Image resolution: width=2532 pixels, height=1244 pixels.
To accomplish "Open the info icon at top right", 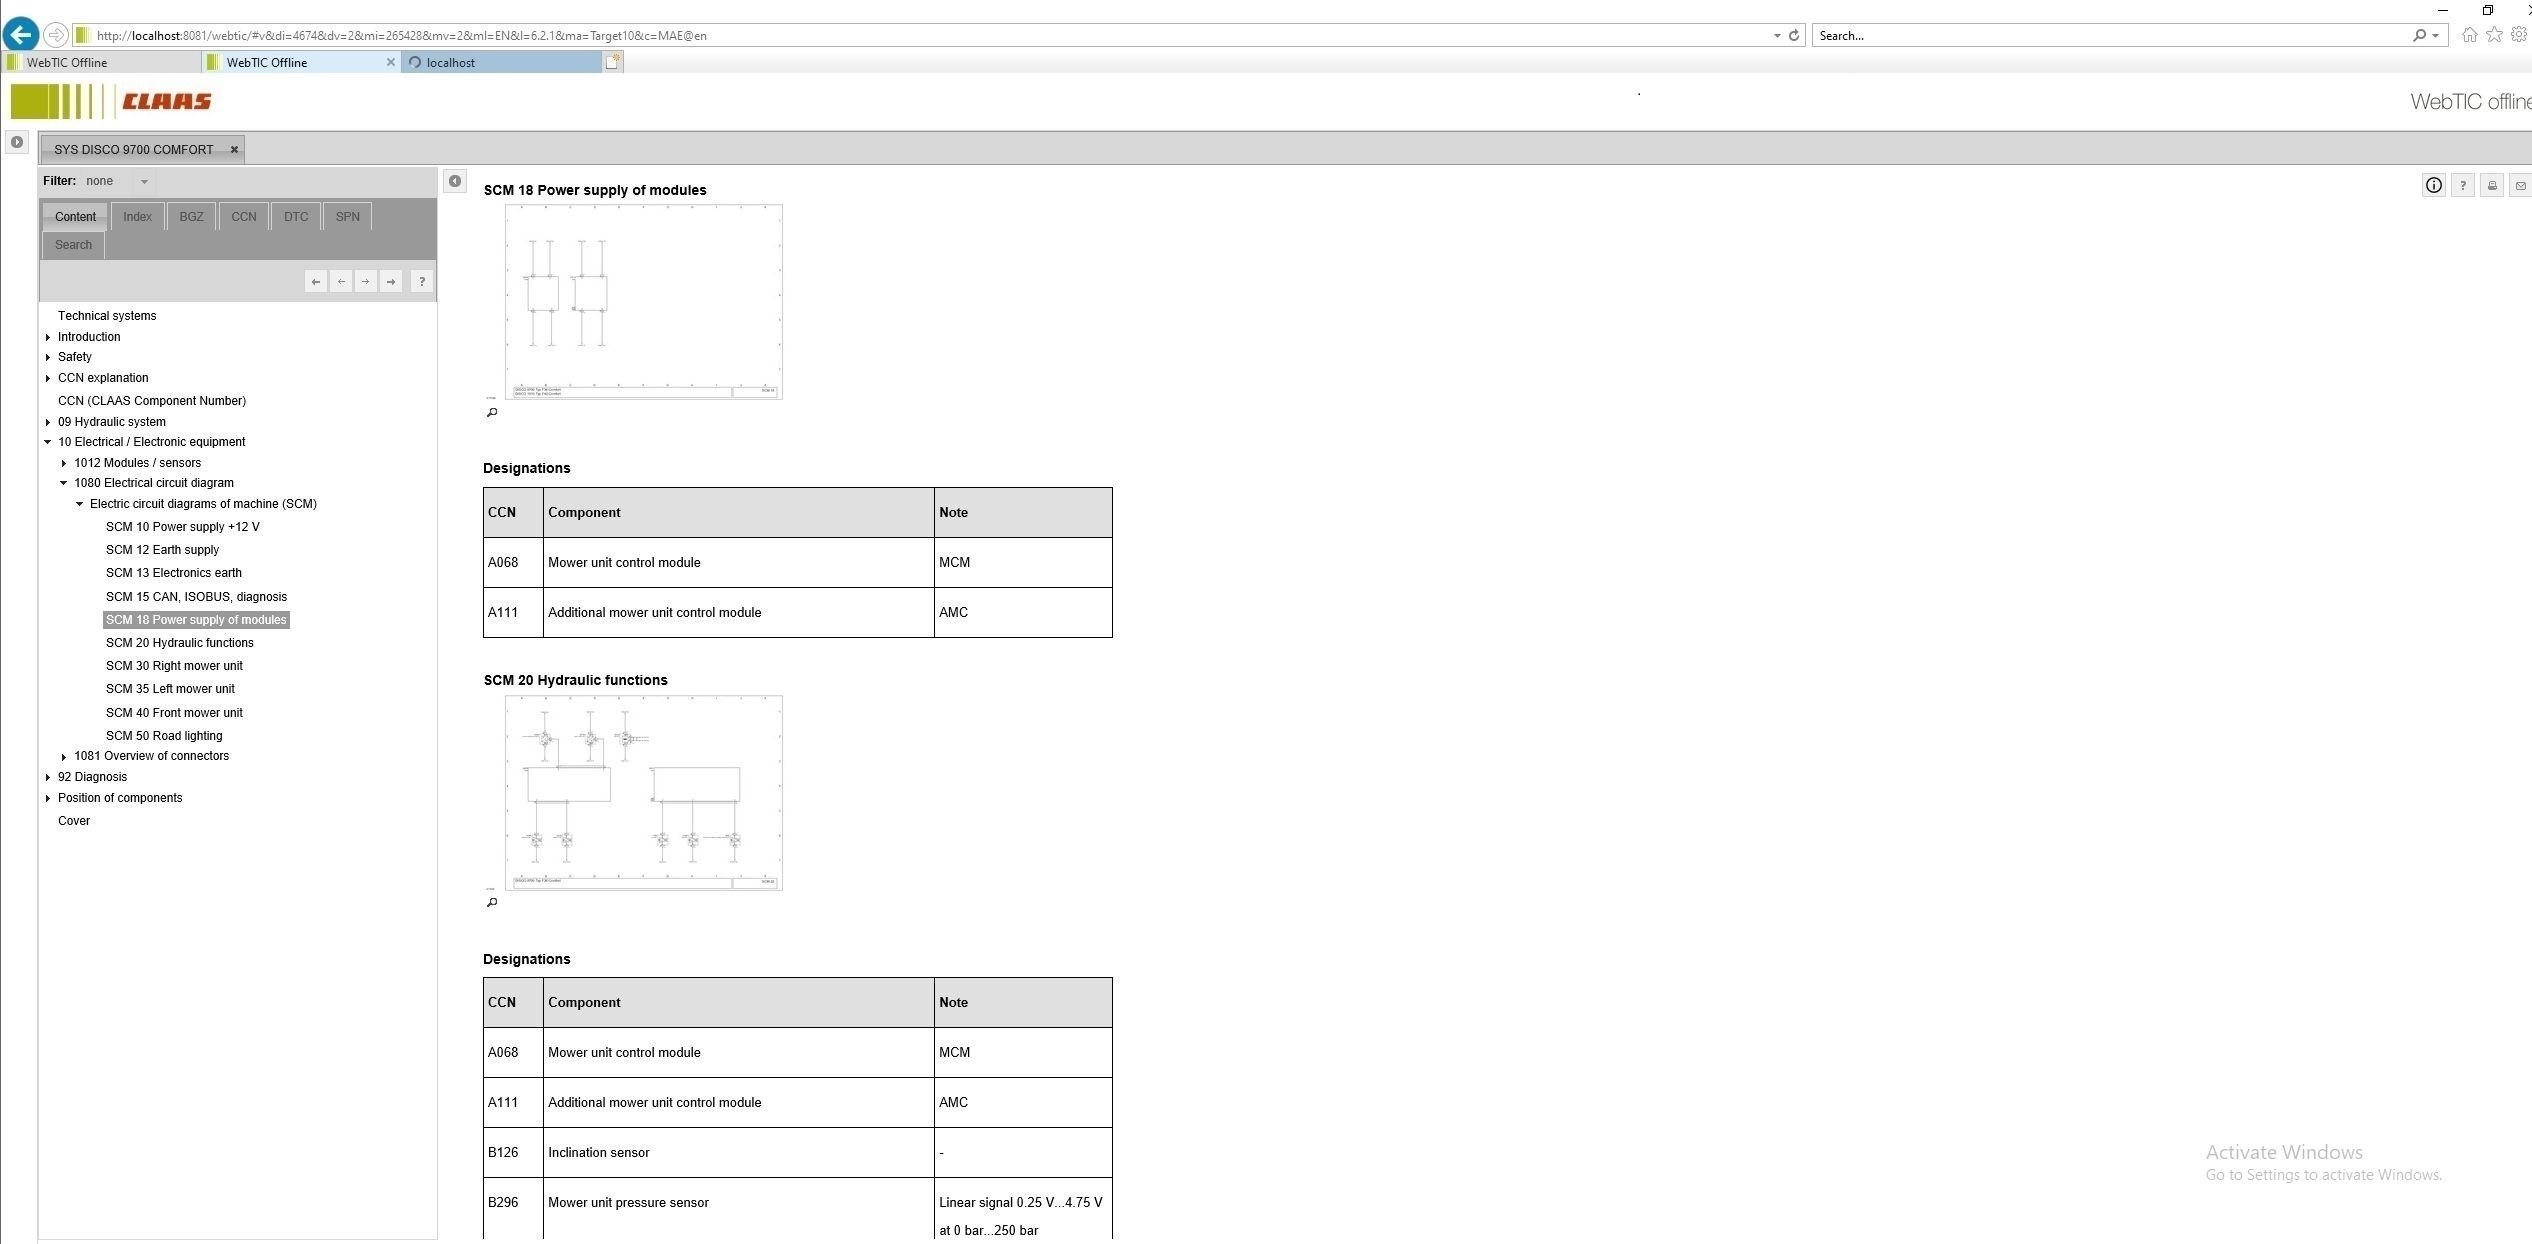I will tap(2434, 185).
